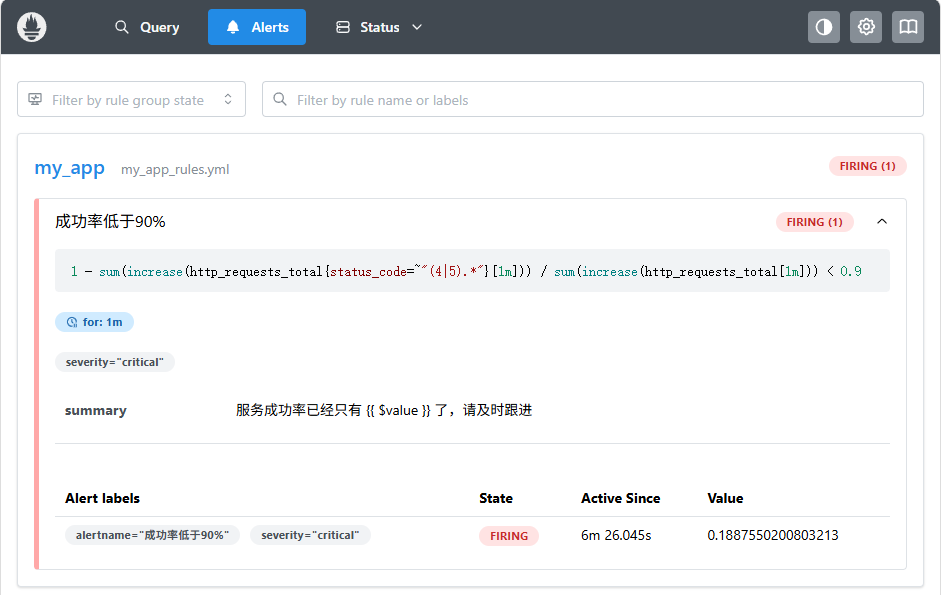Click the Prometheus flame logo

click(32, 27)
